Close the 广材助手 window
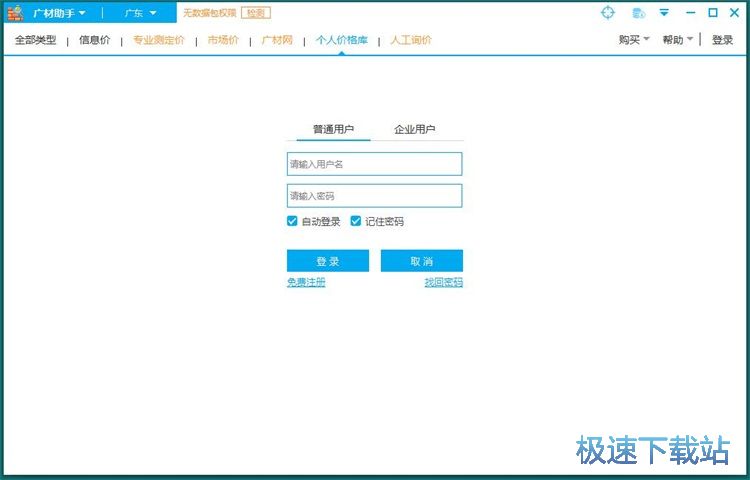The image size is (750, 480). click(x=734, y=13)
